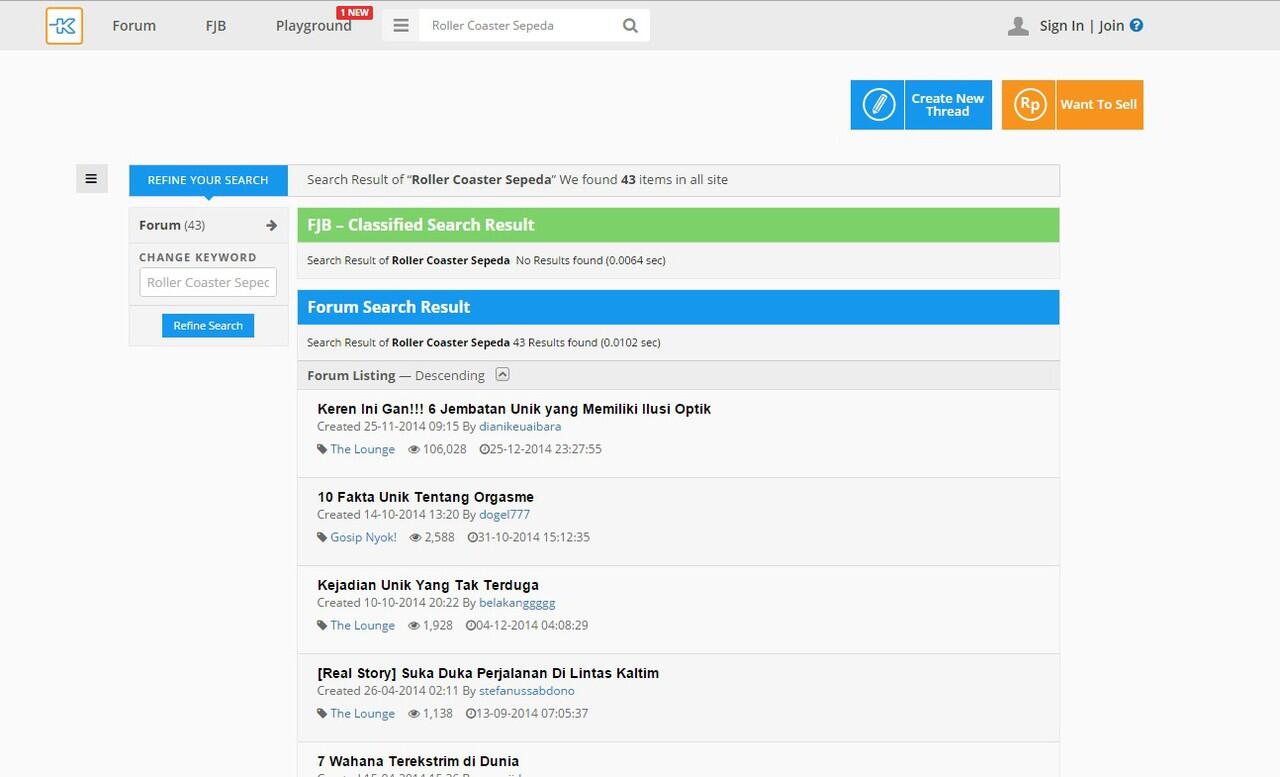Click the views eye icon beside 1,928
This screenshot has width=1280, height=777.
(x=414, y=625)
